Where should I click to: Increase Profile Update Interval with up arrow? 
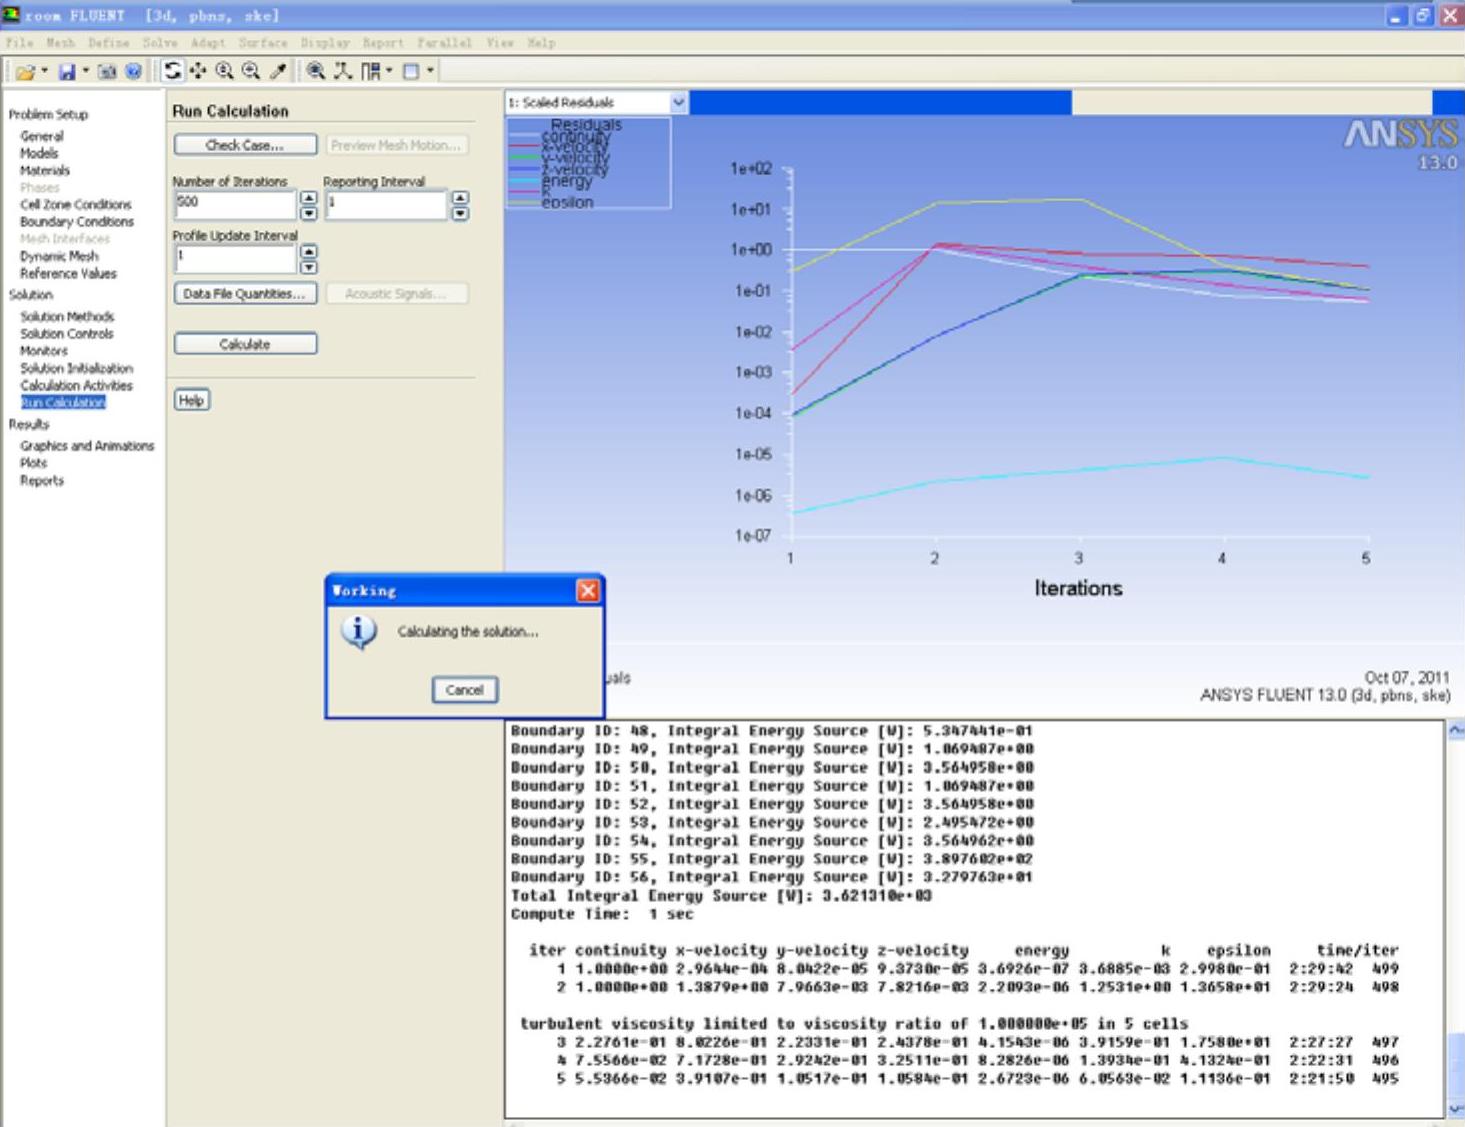click(309, 252)
